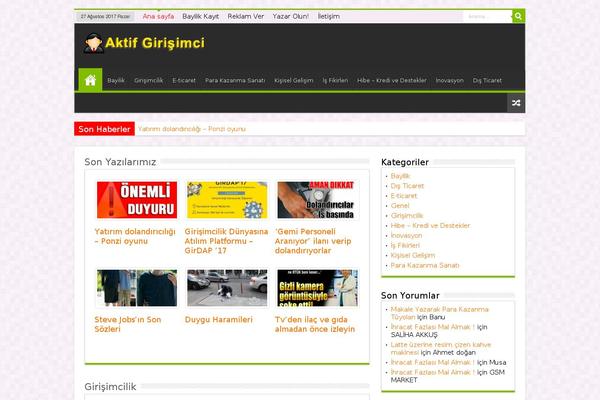Open the ÖNEMLİ DUYURU article thumbnail

pos(137,200)
